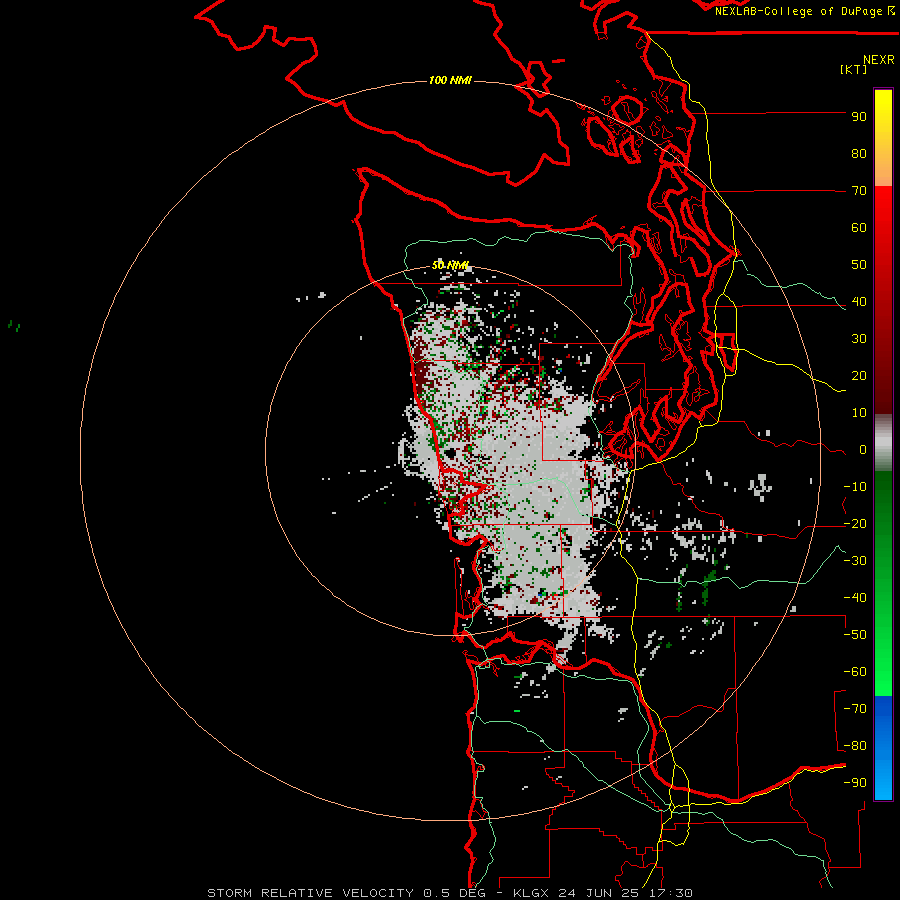Click the -90 scale value
Screen dimensions: 900x900
[855, 783]
